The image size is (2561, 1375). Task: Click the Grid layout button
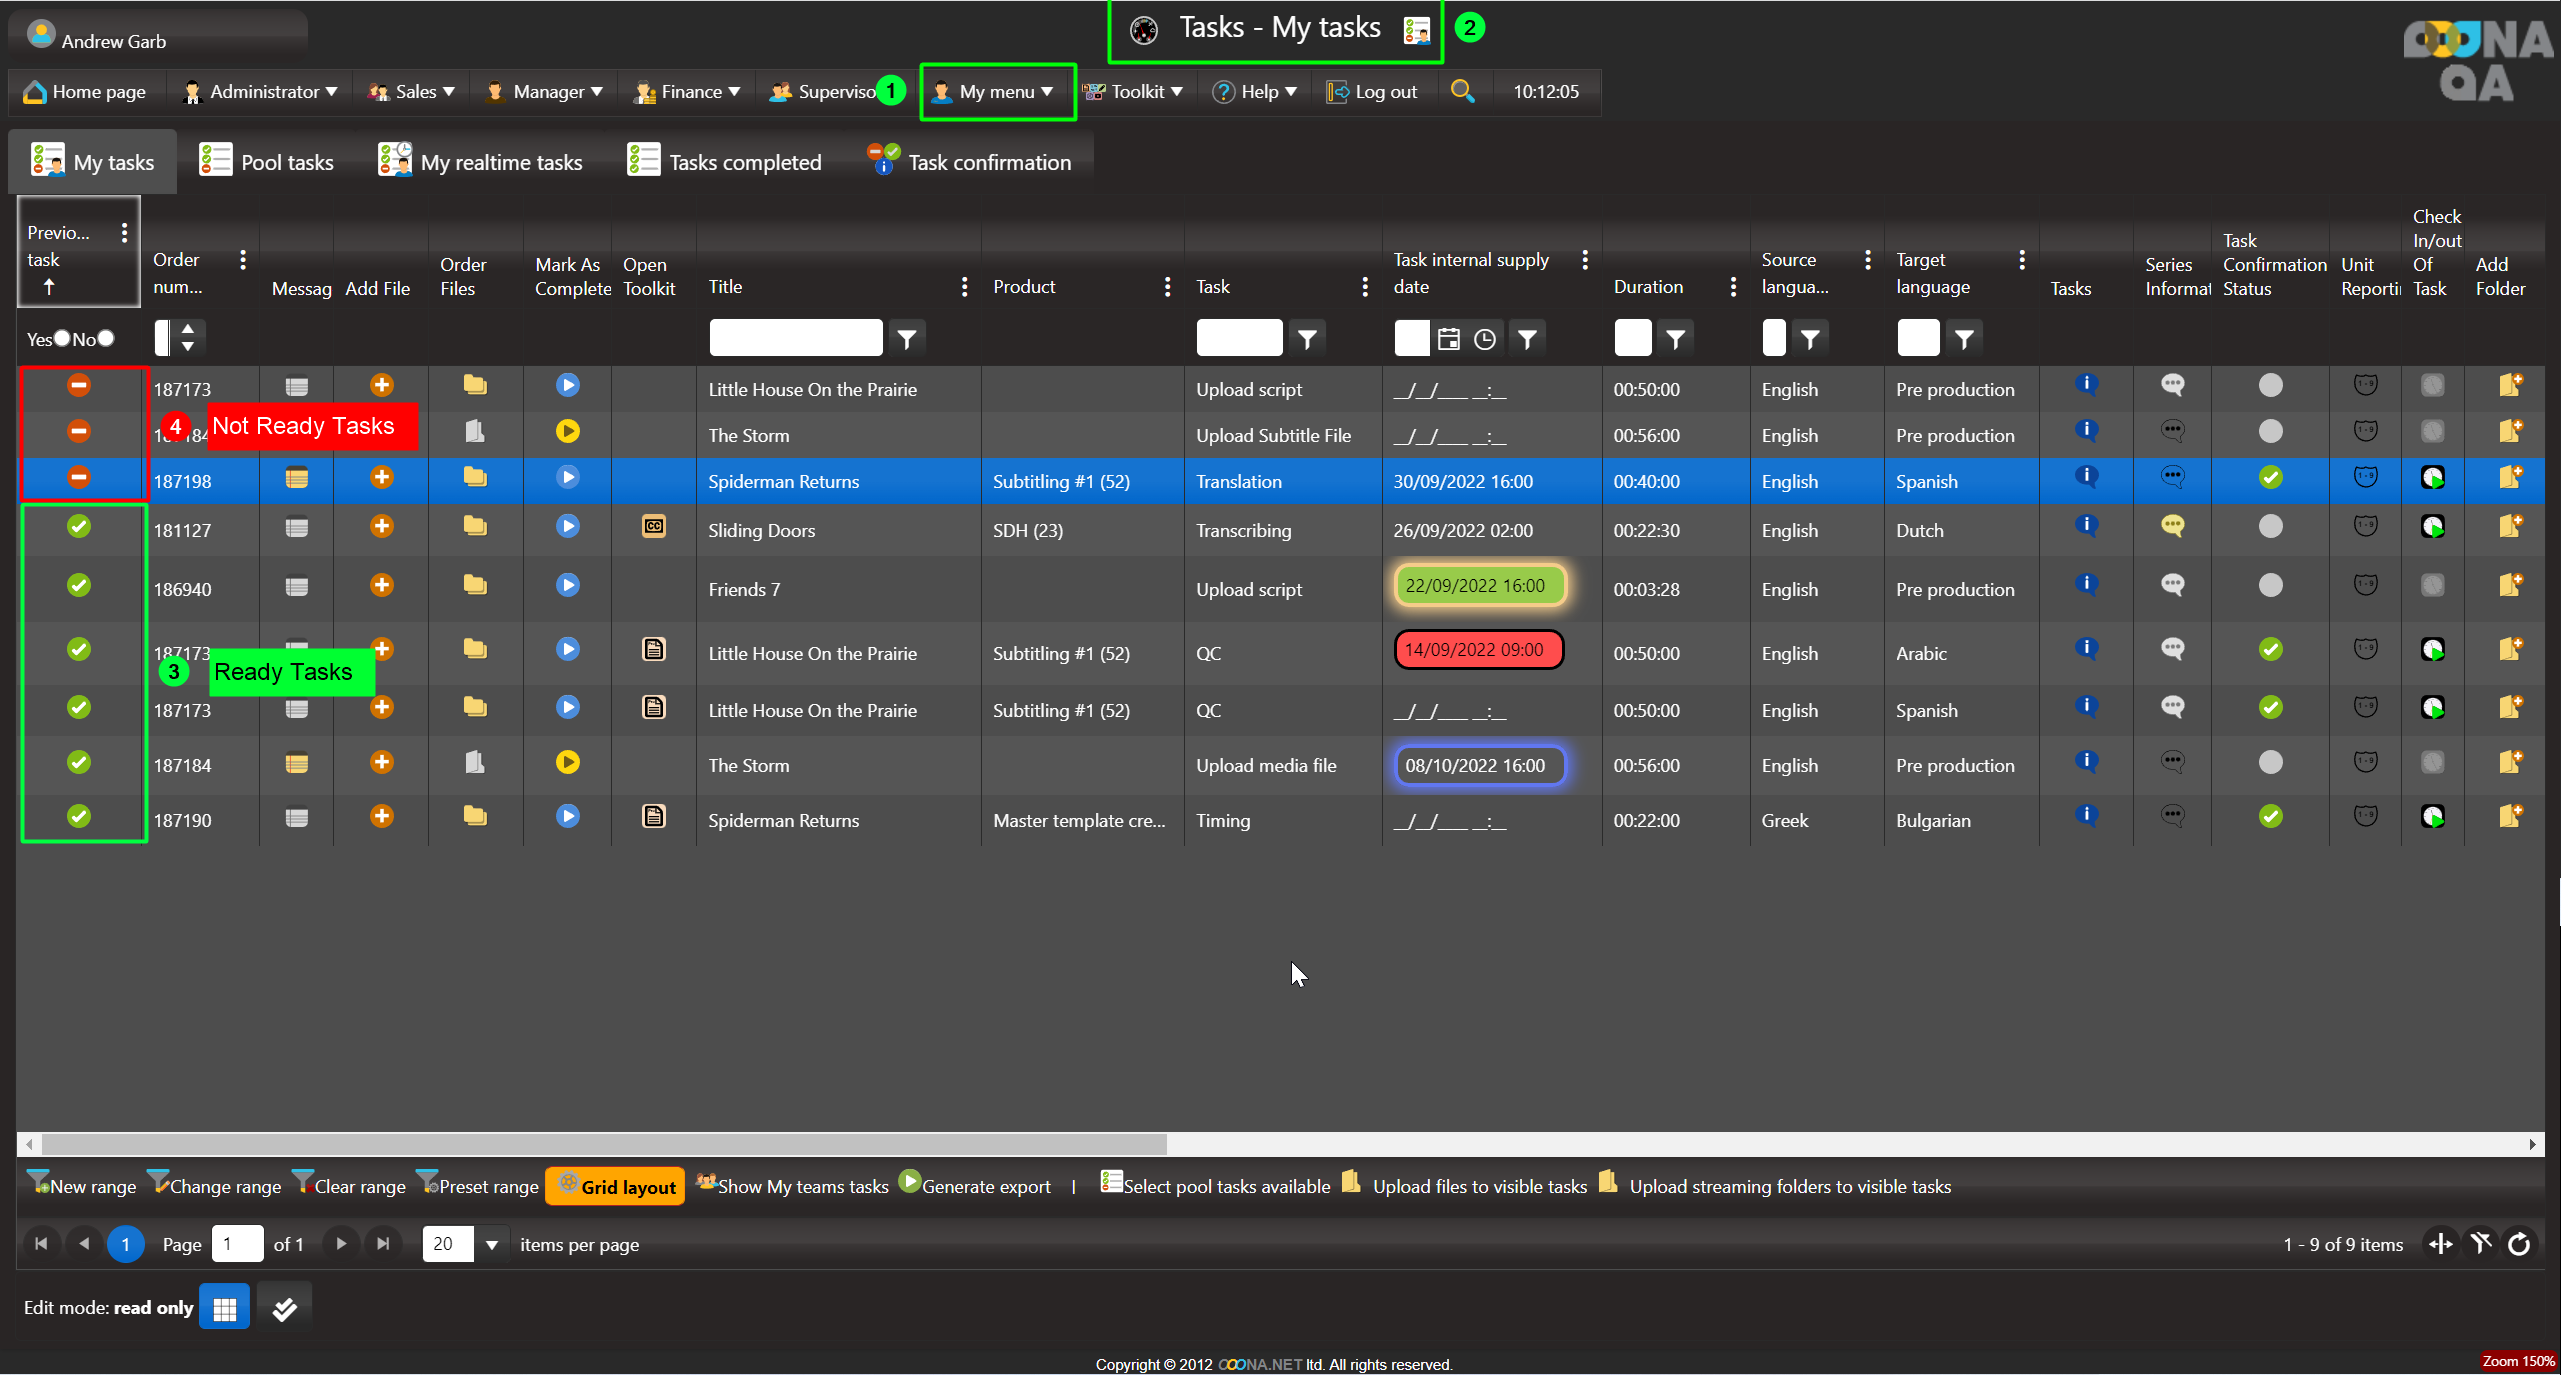point(615,1187)
